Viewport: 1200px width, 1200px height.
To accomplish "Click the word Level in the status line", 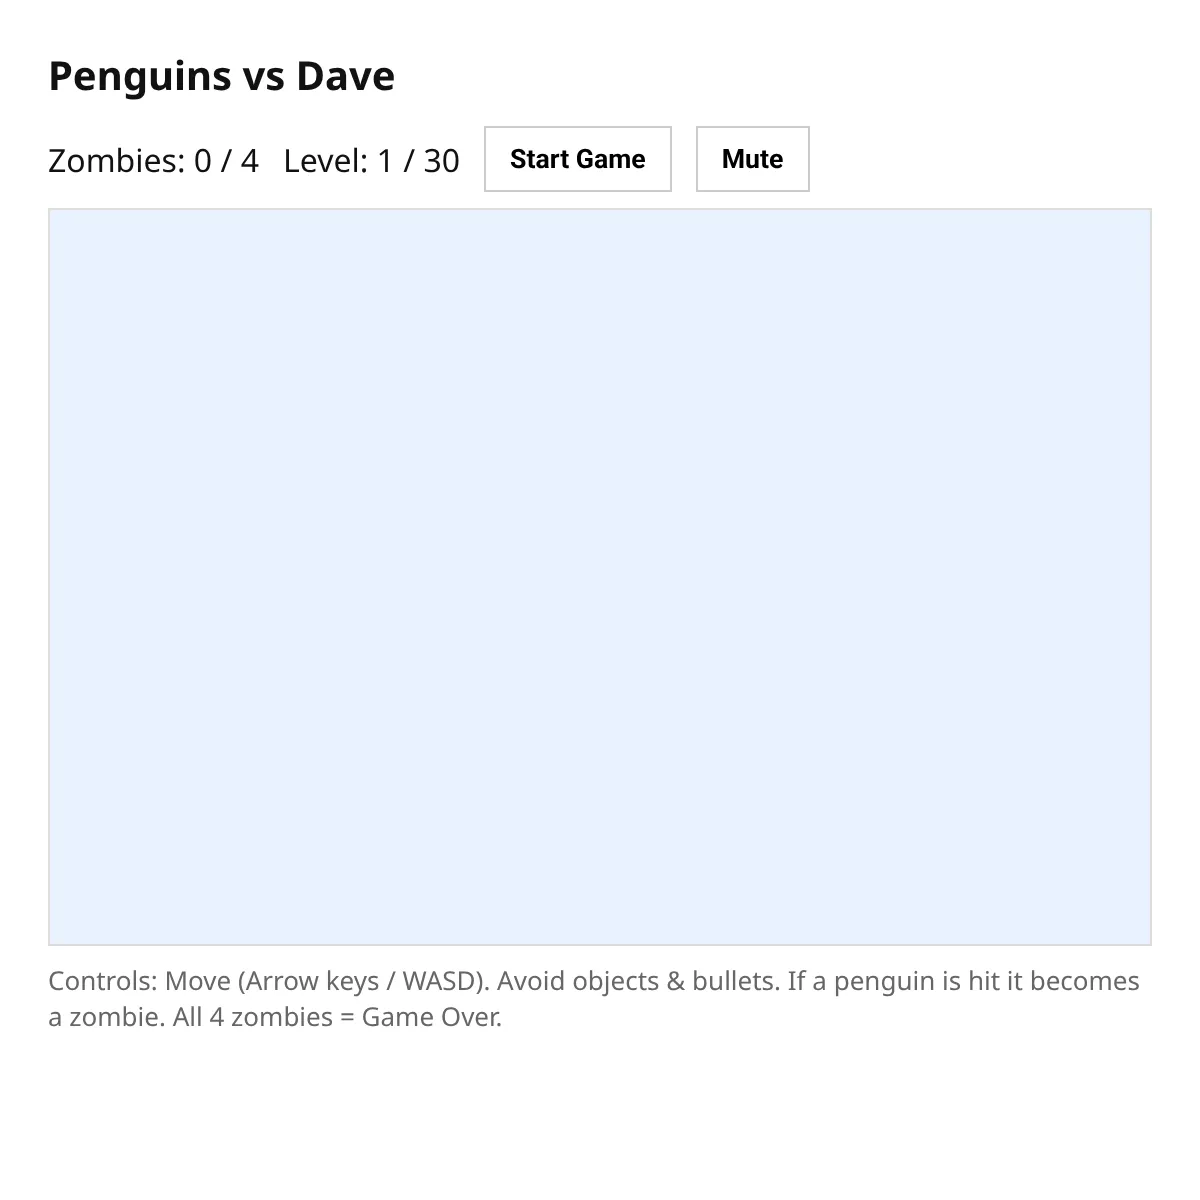I will pos(325,161).
